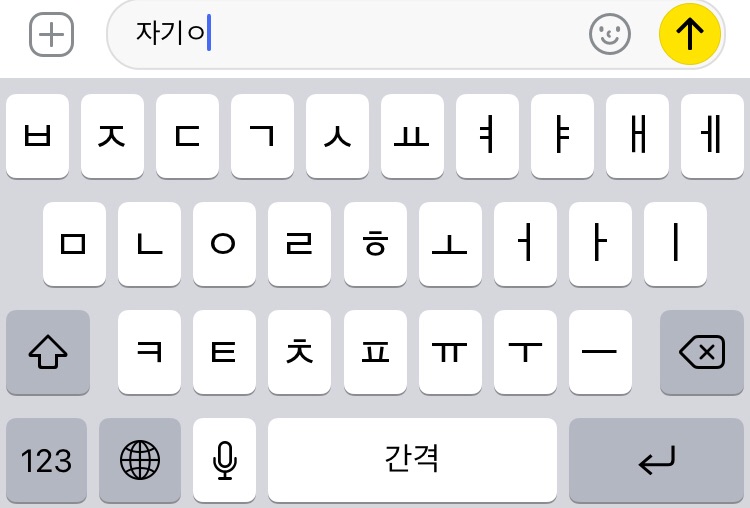Tap the ㅛ vowel key
The width and height of the screenshot is (750, 508).
pyautogui.click(x=412, y=136)
